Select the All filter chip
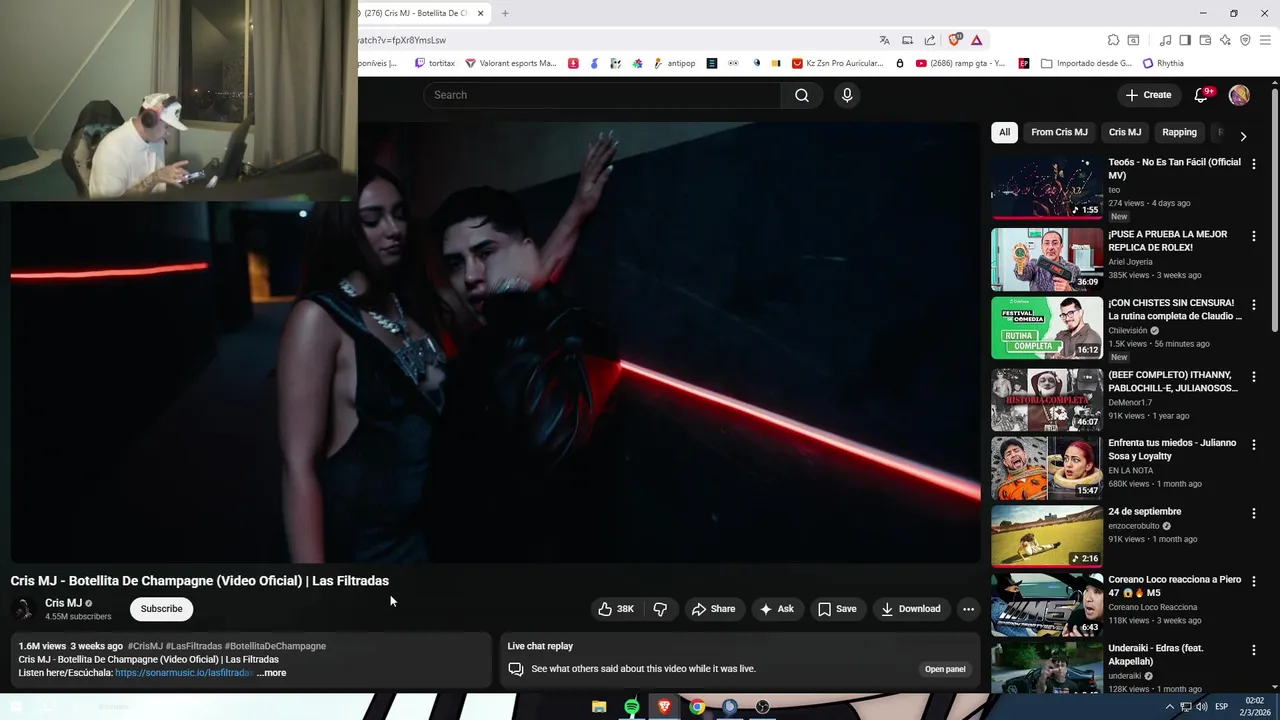The image size is (1280, 720). coord(1004,132)
